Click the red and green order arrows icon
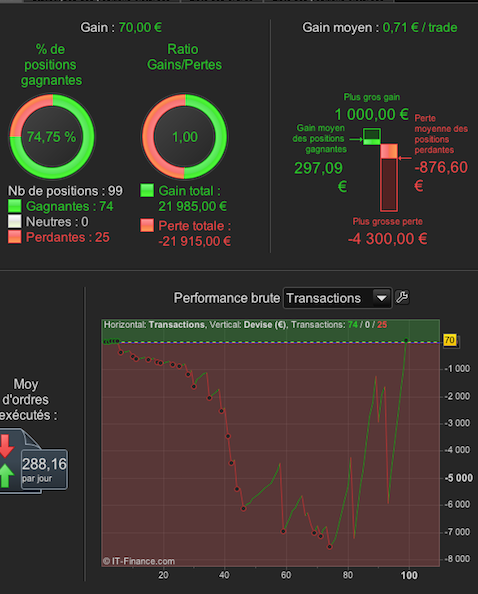 [x=6, y=461]
